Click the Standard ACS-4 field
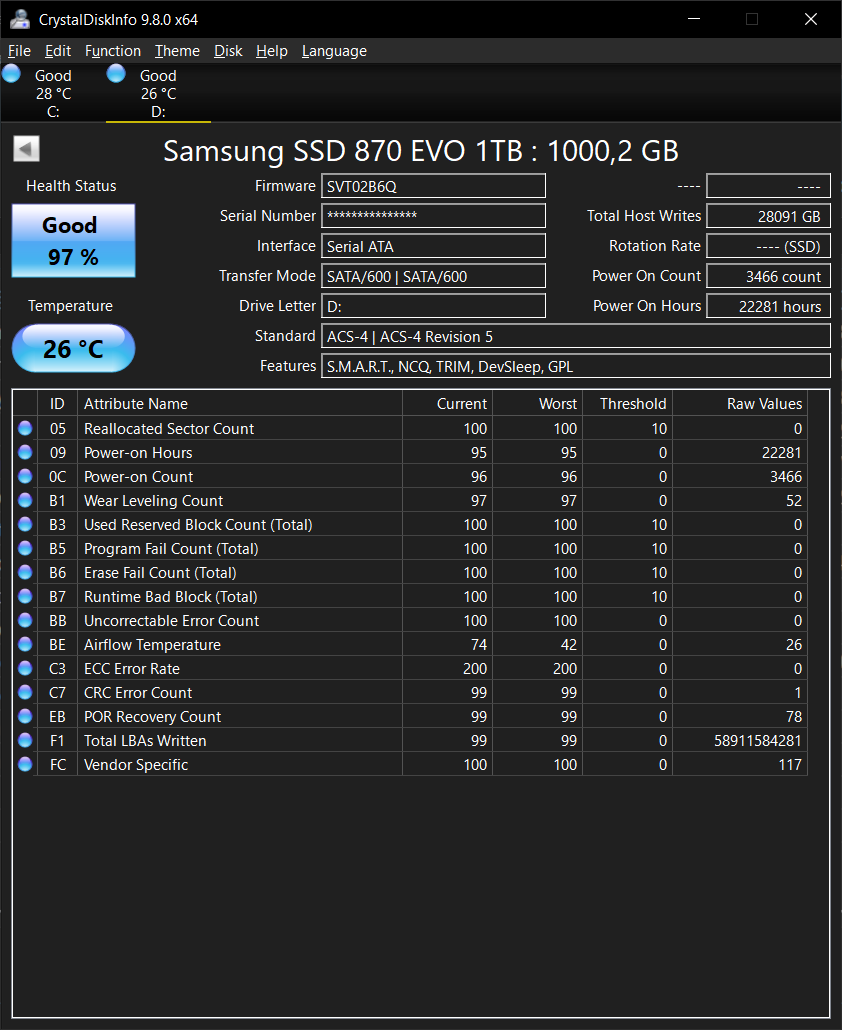The image size is (842, 1030). 576,336
